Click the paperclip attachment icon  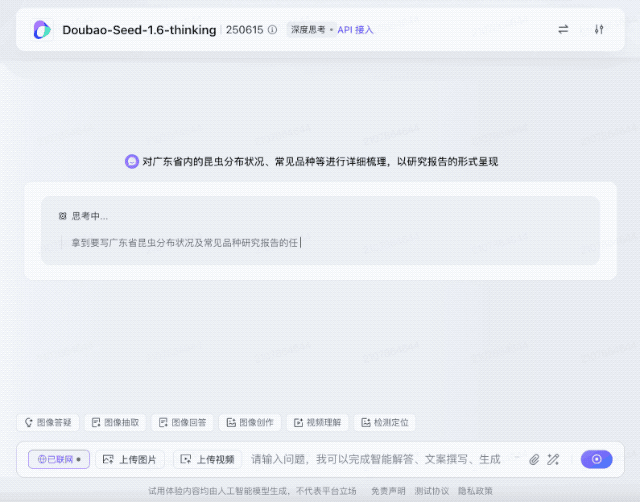[x=534, y=460]
